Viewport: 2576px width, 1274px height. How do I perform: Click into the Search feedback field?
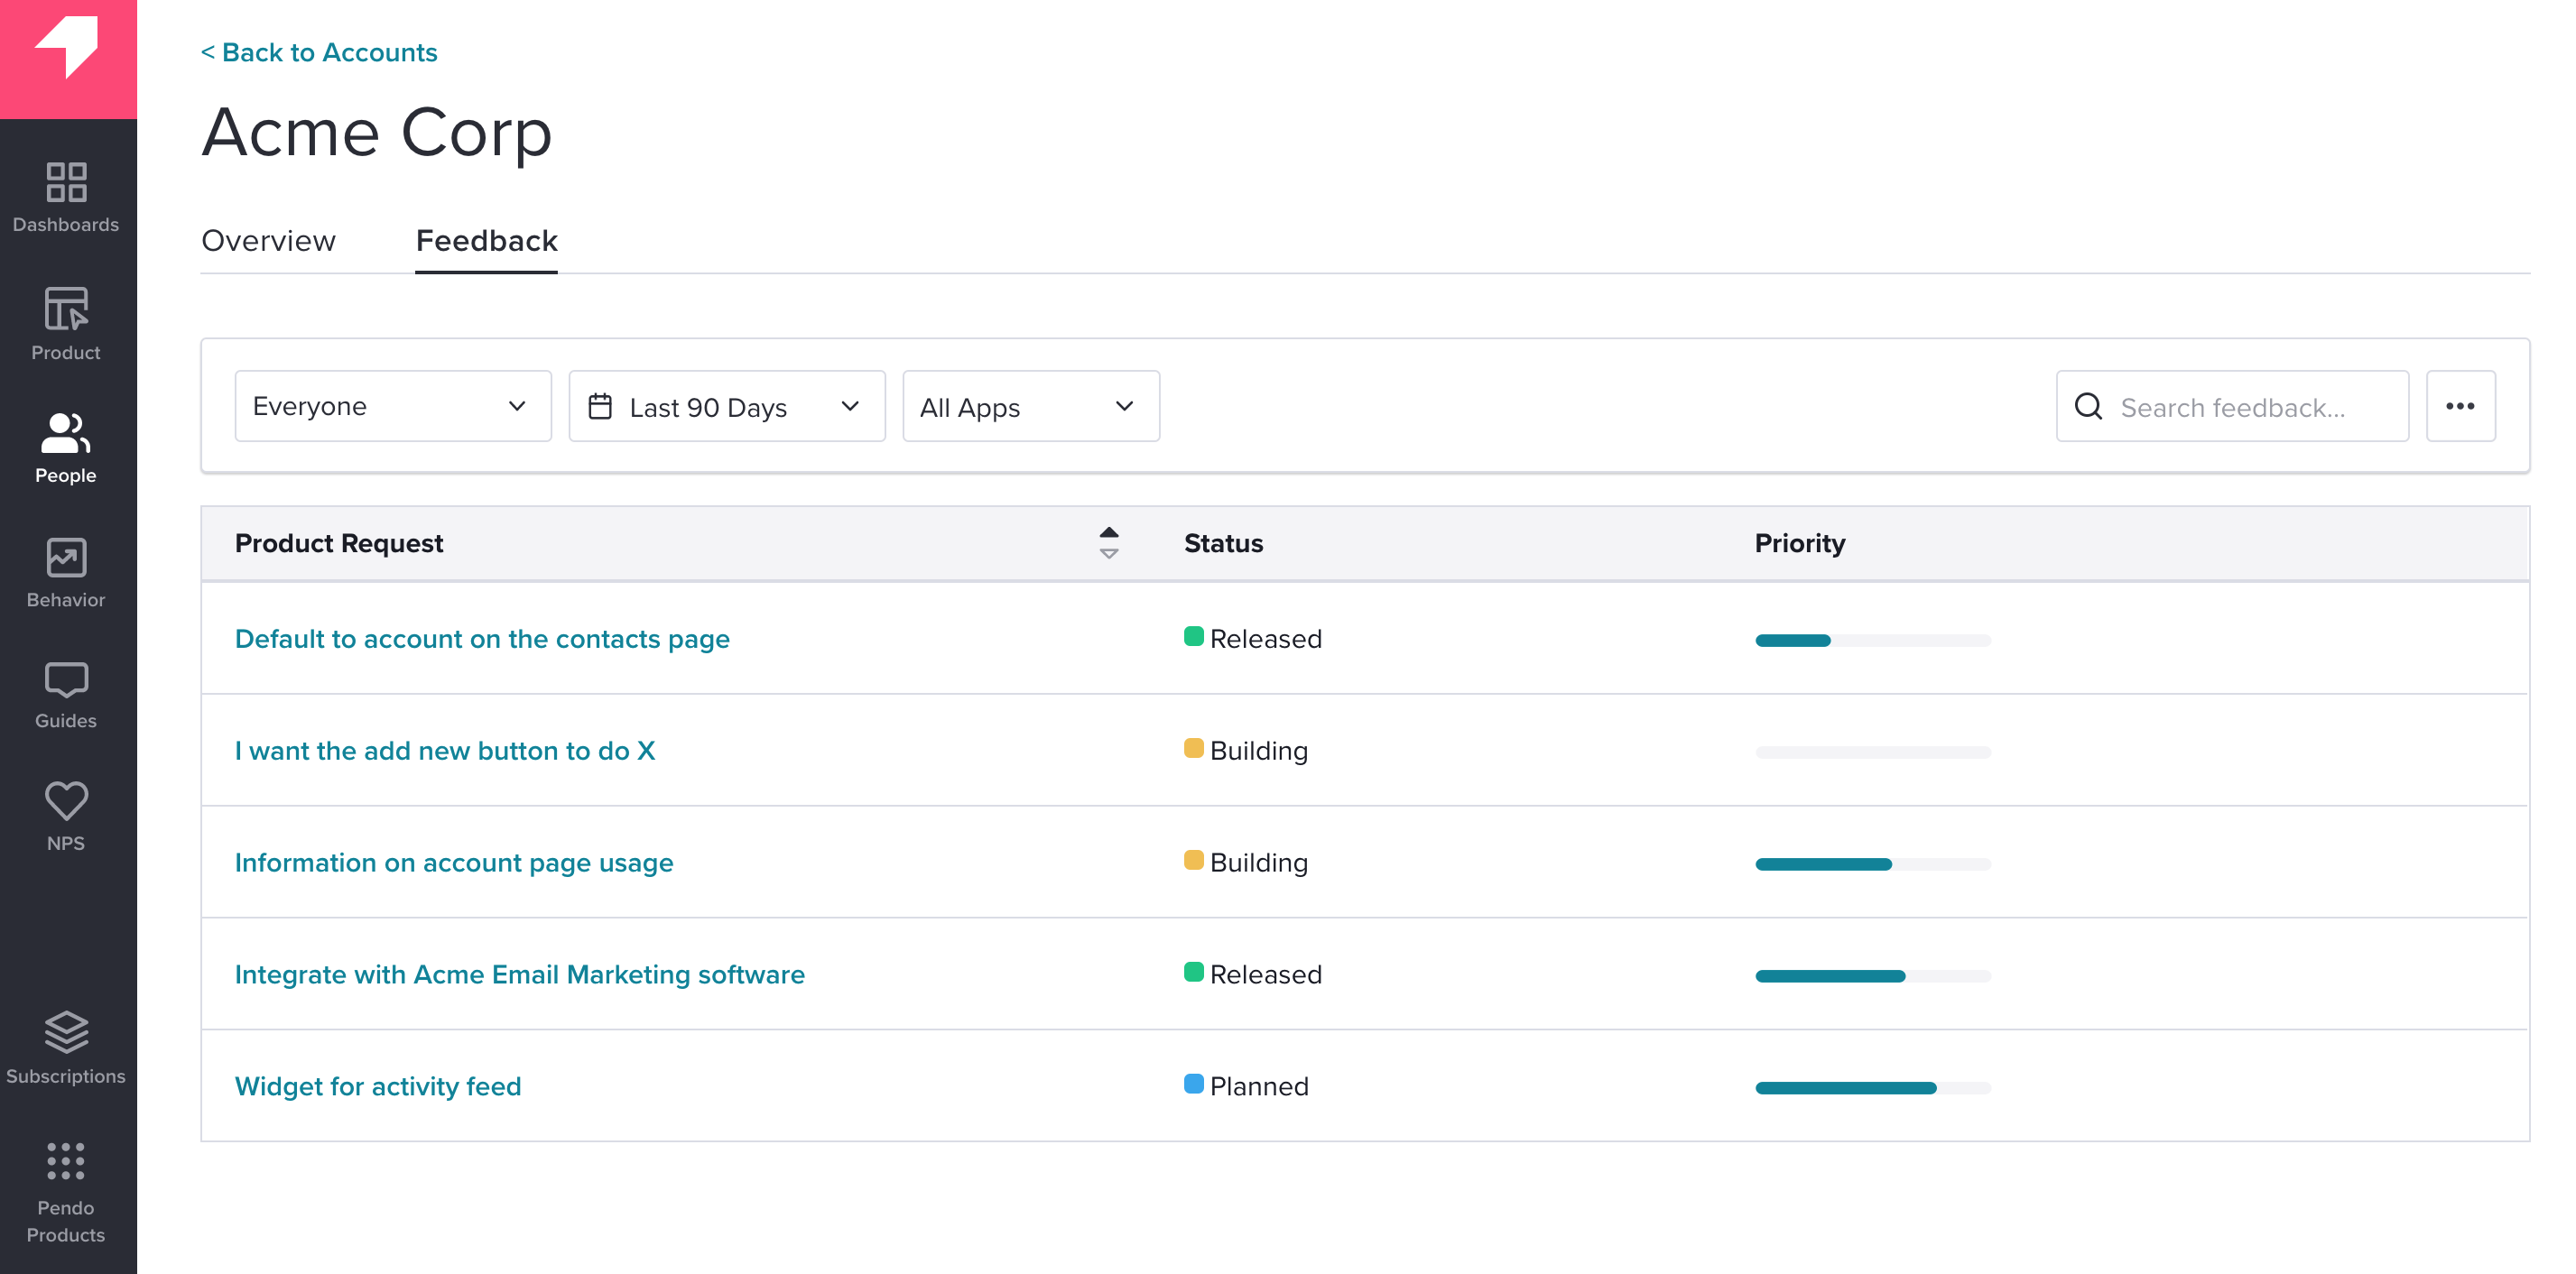point(2232,406)
